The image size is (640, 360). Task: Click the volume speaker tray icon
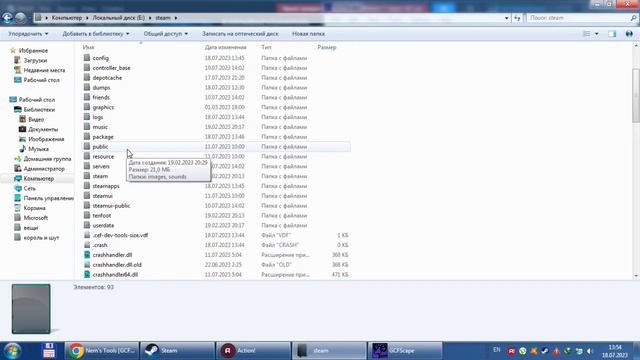click(590, 351)
